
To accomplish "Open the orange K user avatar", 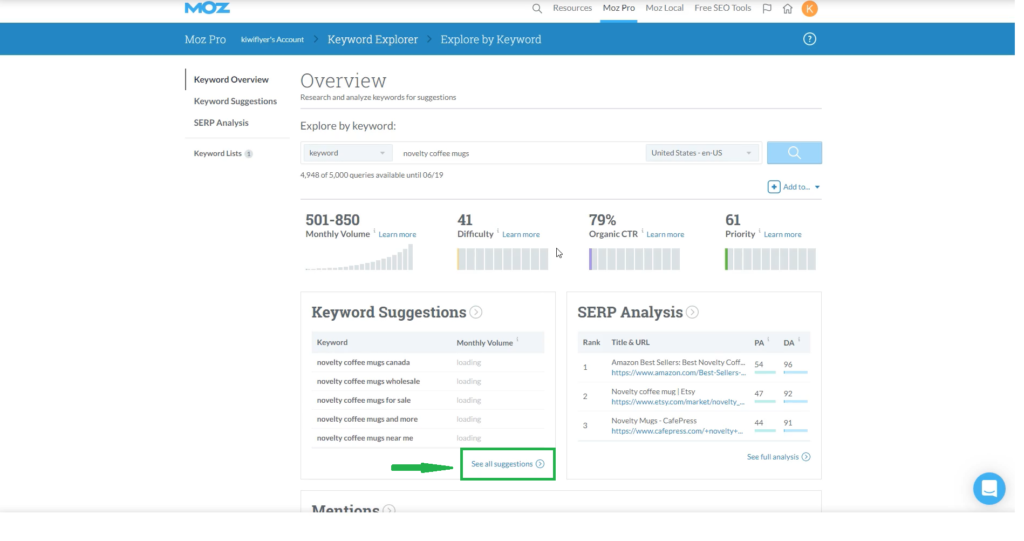I will pos(810,8).
